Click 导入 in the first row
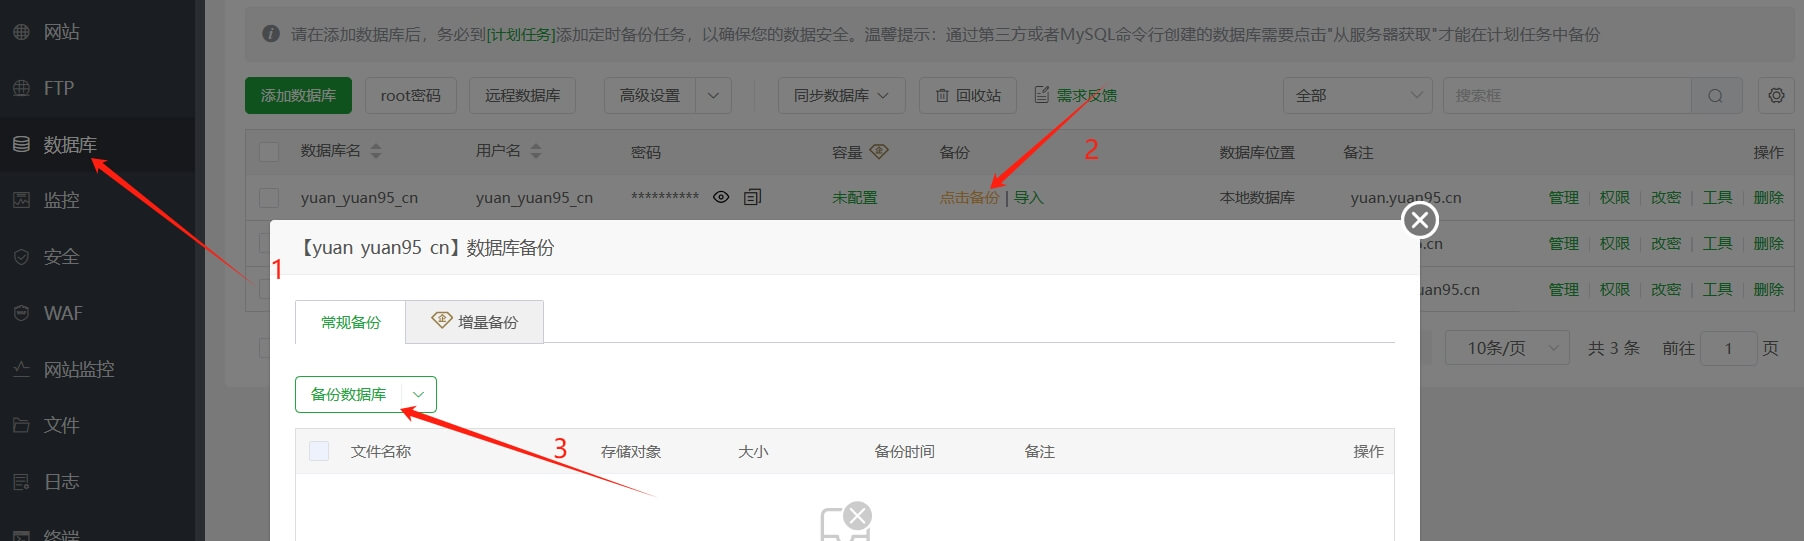The width and height of the screenshot is (1804, 541). tap(1029, 197)
